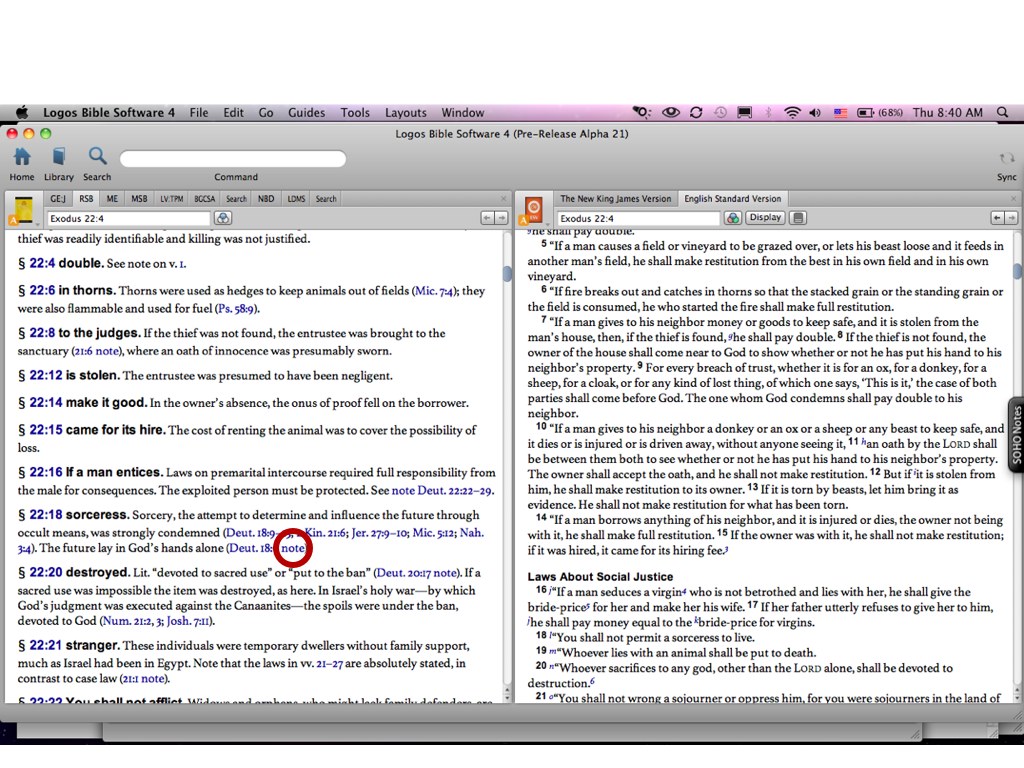Viewport: 1024px width, 768px height.
Task: Open the Search tool in toolbar
Action: (97, 163)
